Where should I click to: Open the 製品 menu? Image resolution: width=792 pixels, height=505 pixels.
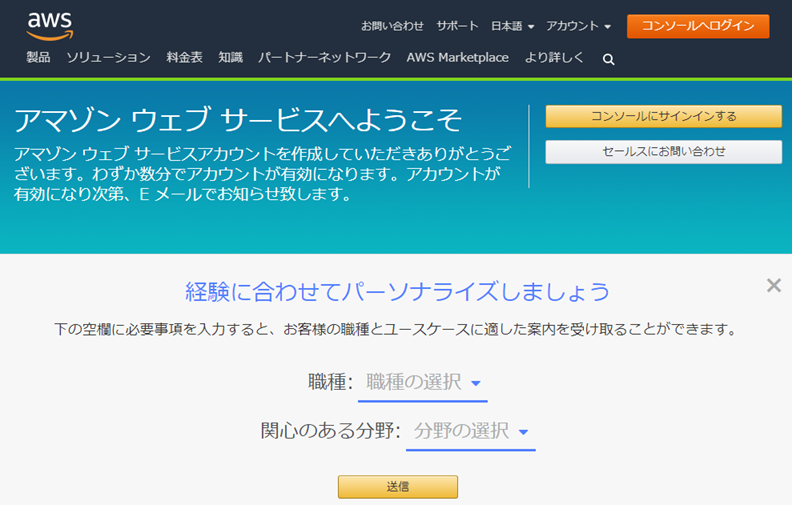(38, 58)
